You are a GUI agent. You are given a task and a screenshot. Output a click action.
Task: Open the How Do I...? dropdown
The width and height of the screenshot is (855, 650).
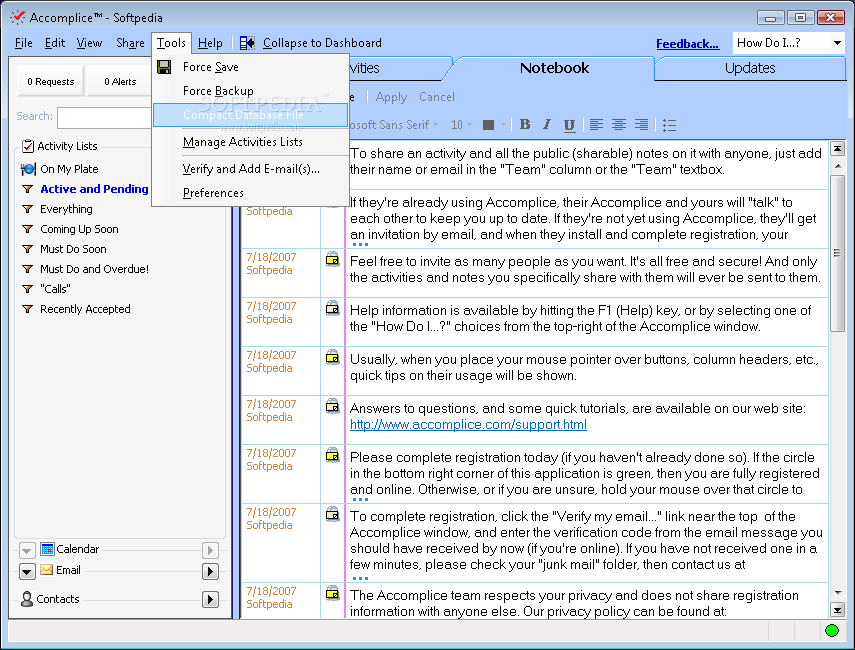pyautogui.click(x=837, y=43)
